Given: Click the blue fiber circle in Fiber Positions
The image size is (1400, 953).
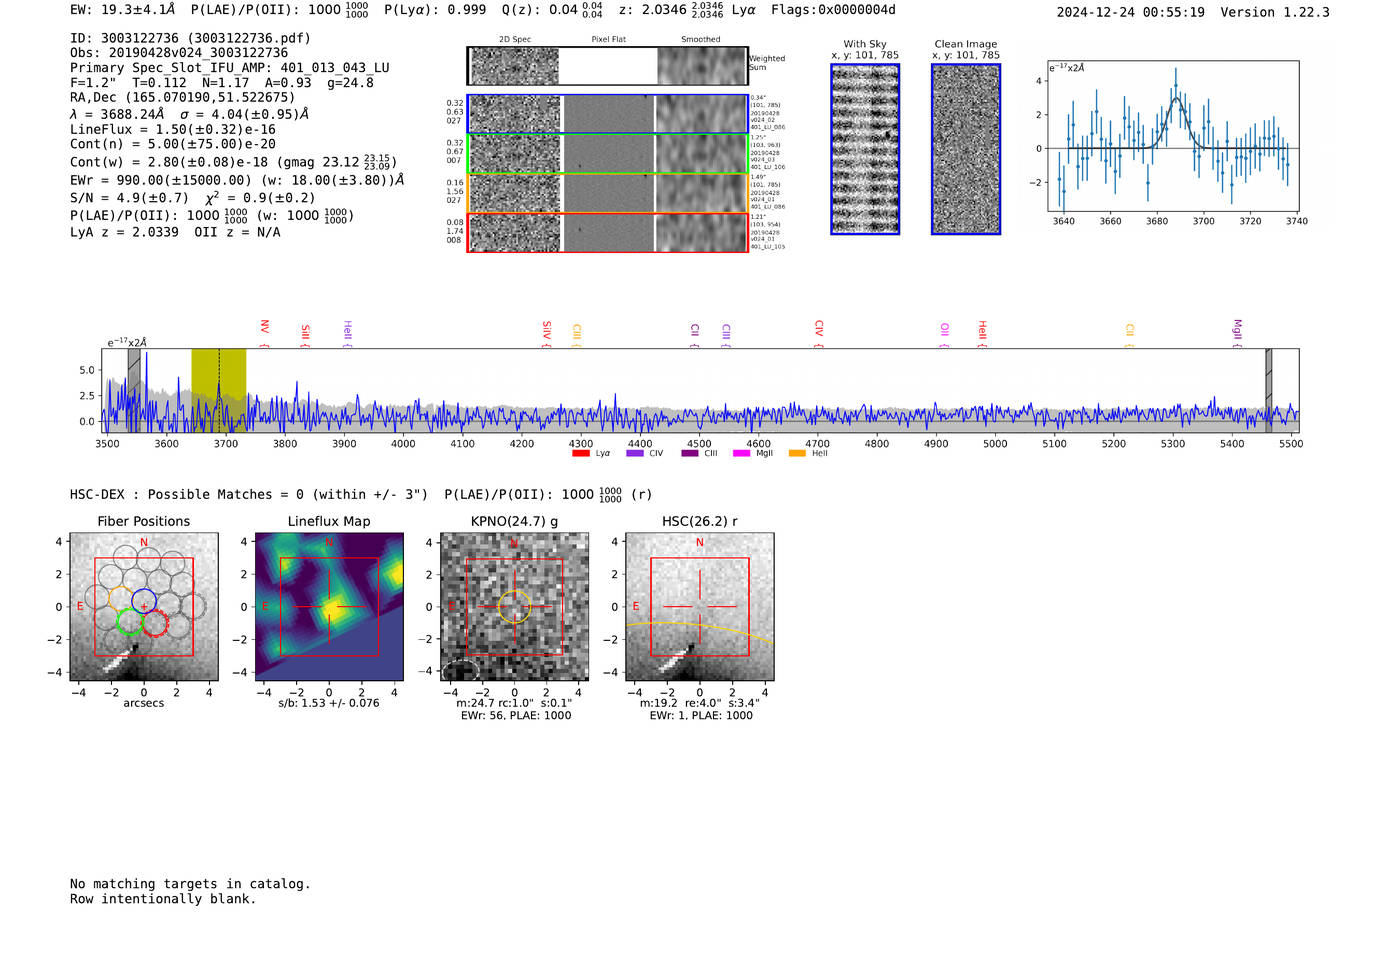Looking at the screenshot, I should [144, 602].
